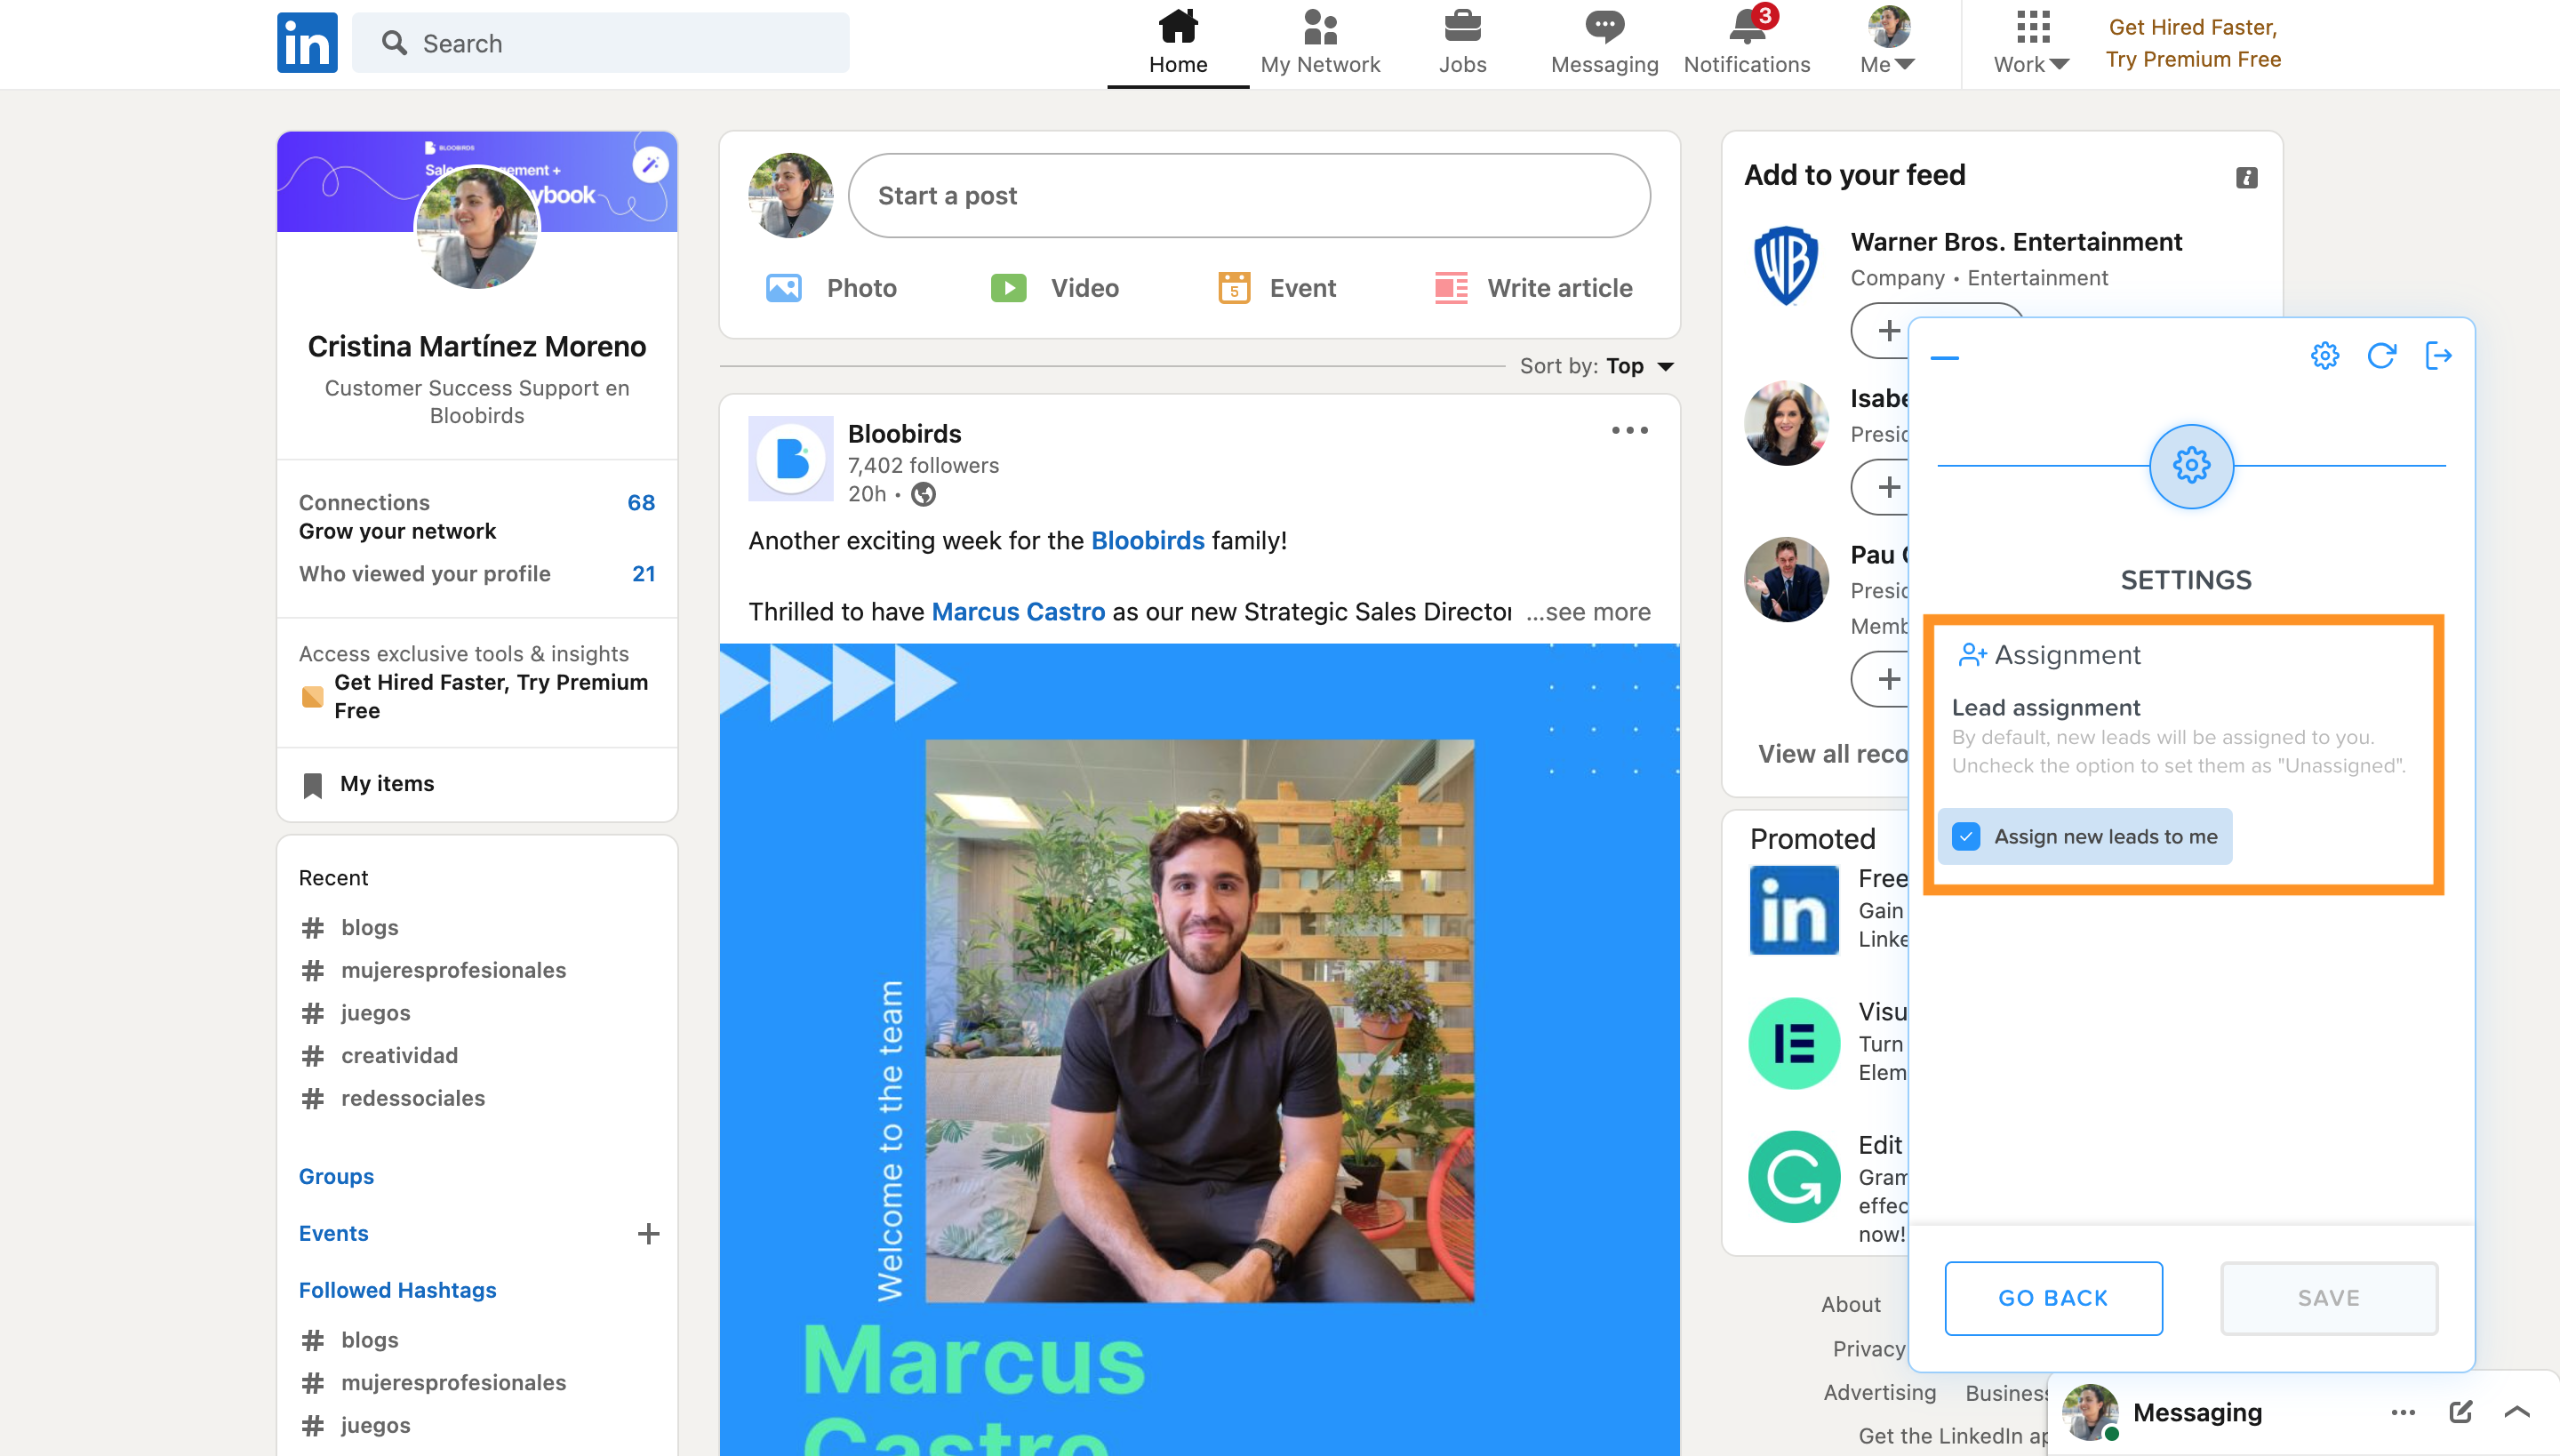2560x1456 pixels.
Task: Open recent hashtag creatividad
Action: pos(399,1055)
